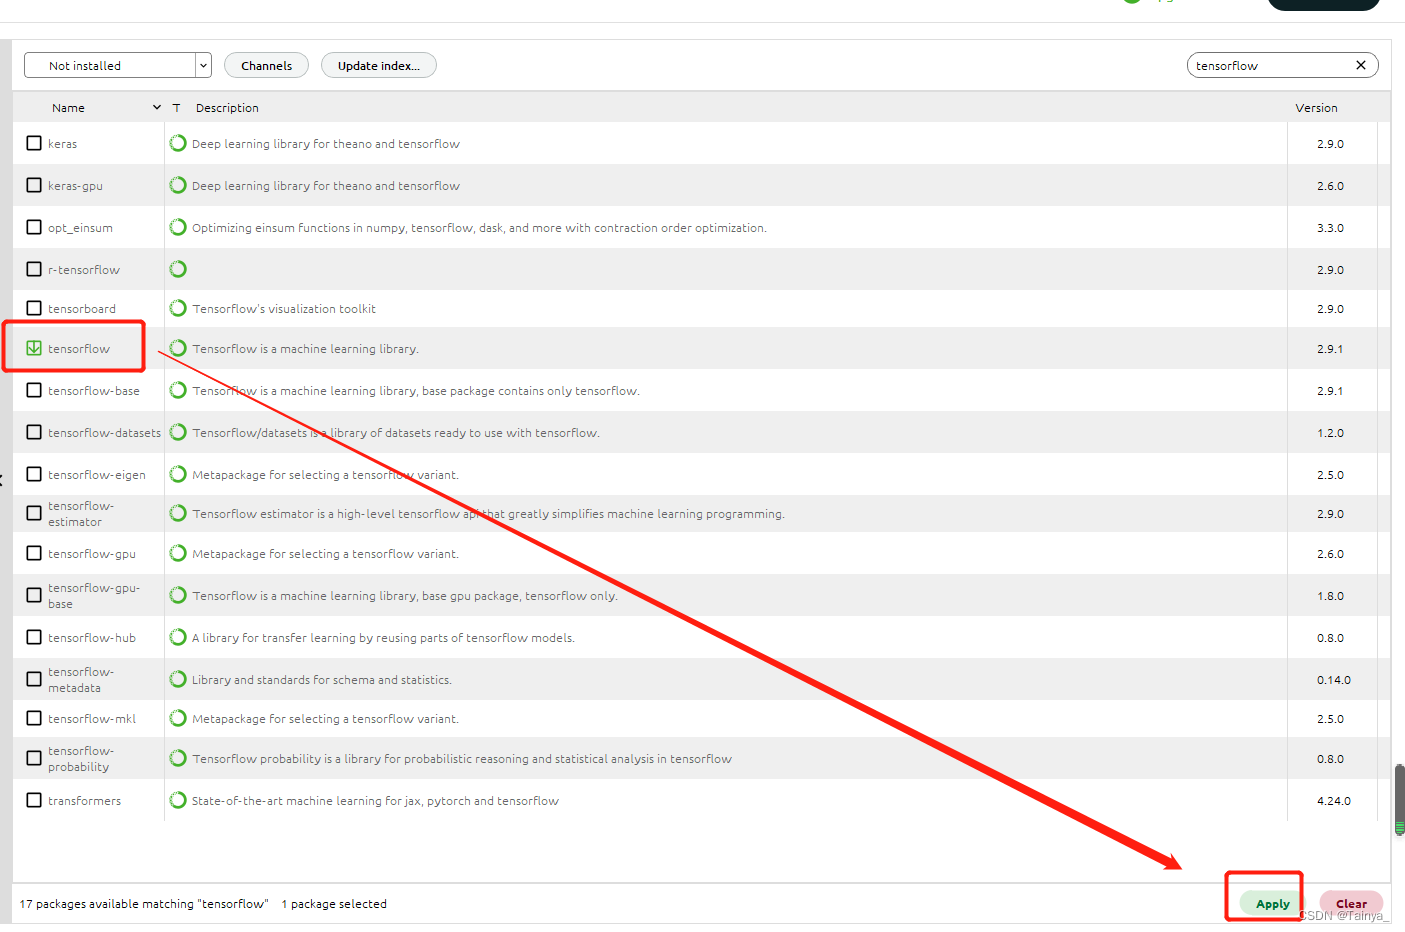Click the tensorflow-eigen package type icon

178,474
